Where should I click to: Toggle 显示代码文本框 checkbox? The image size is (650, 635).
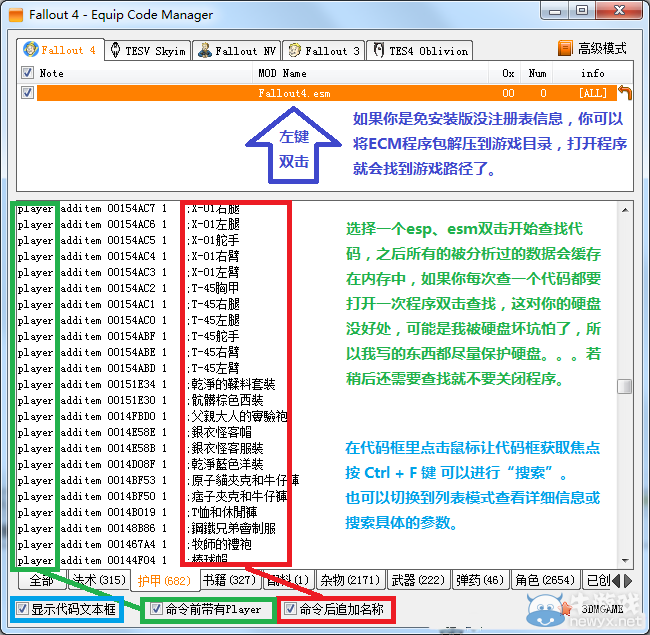[22, 609]
